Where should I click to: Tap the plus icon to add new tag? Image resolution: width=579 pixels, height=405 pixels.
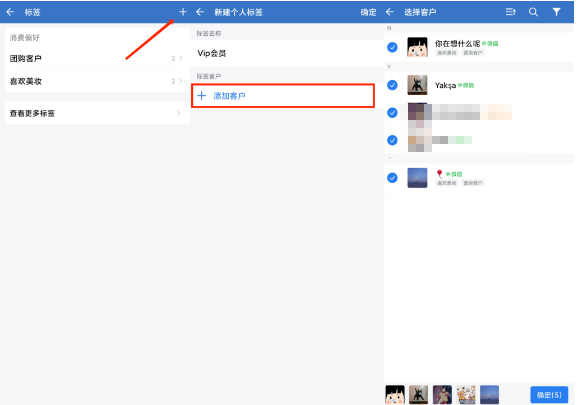pos(183,12)
